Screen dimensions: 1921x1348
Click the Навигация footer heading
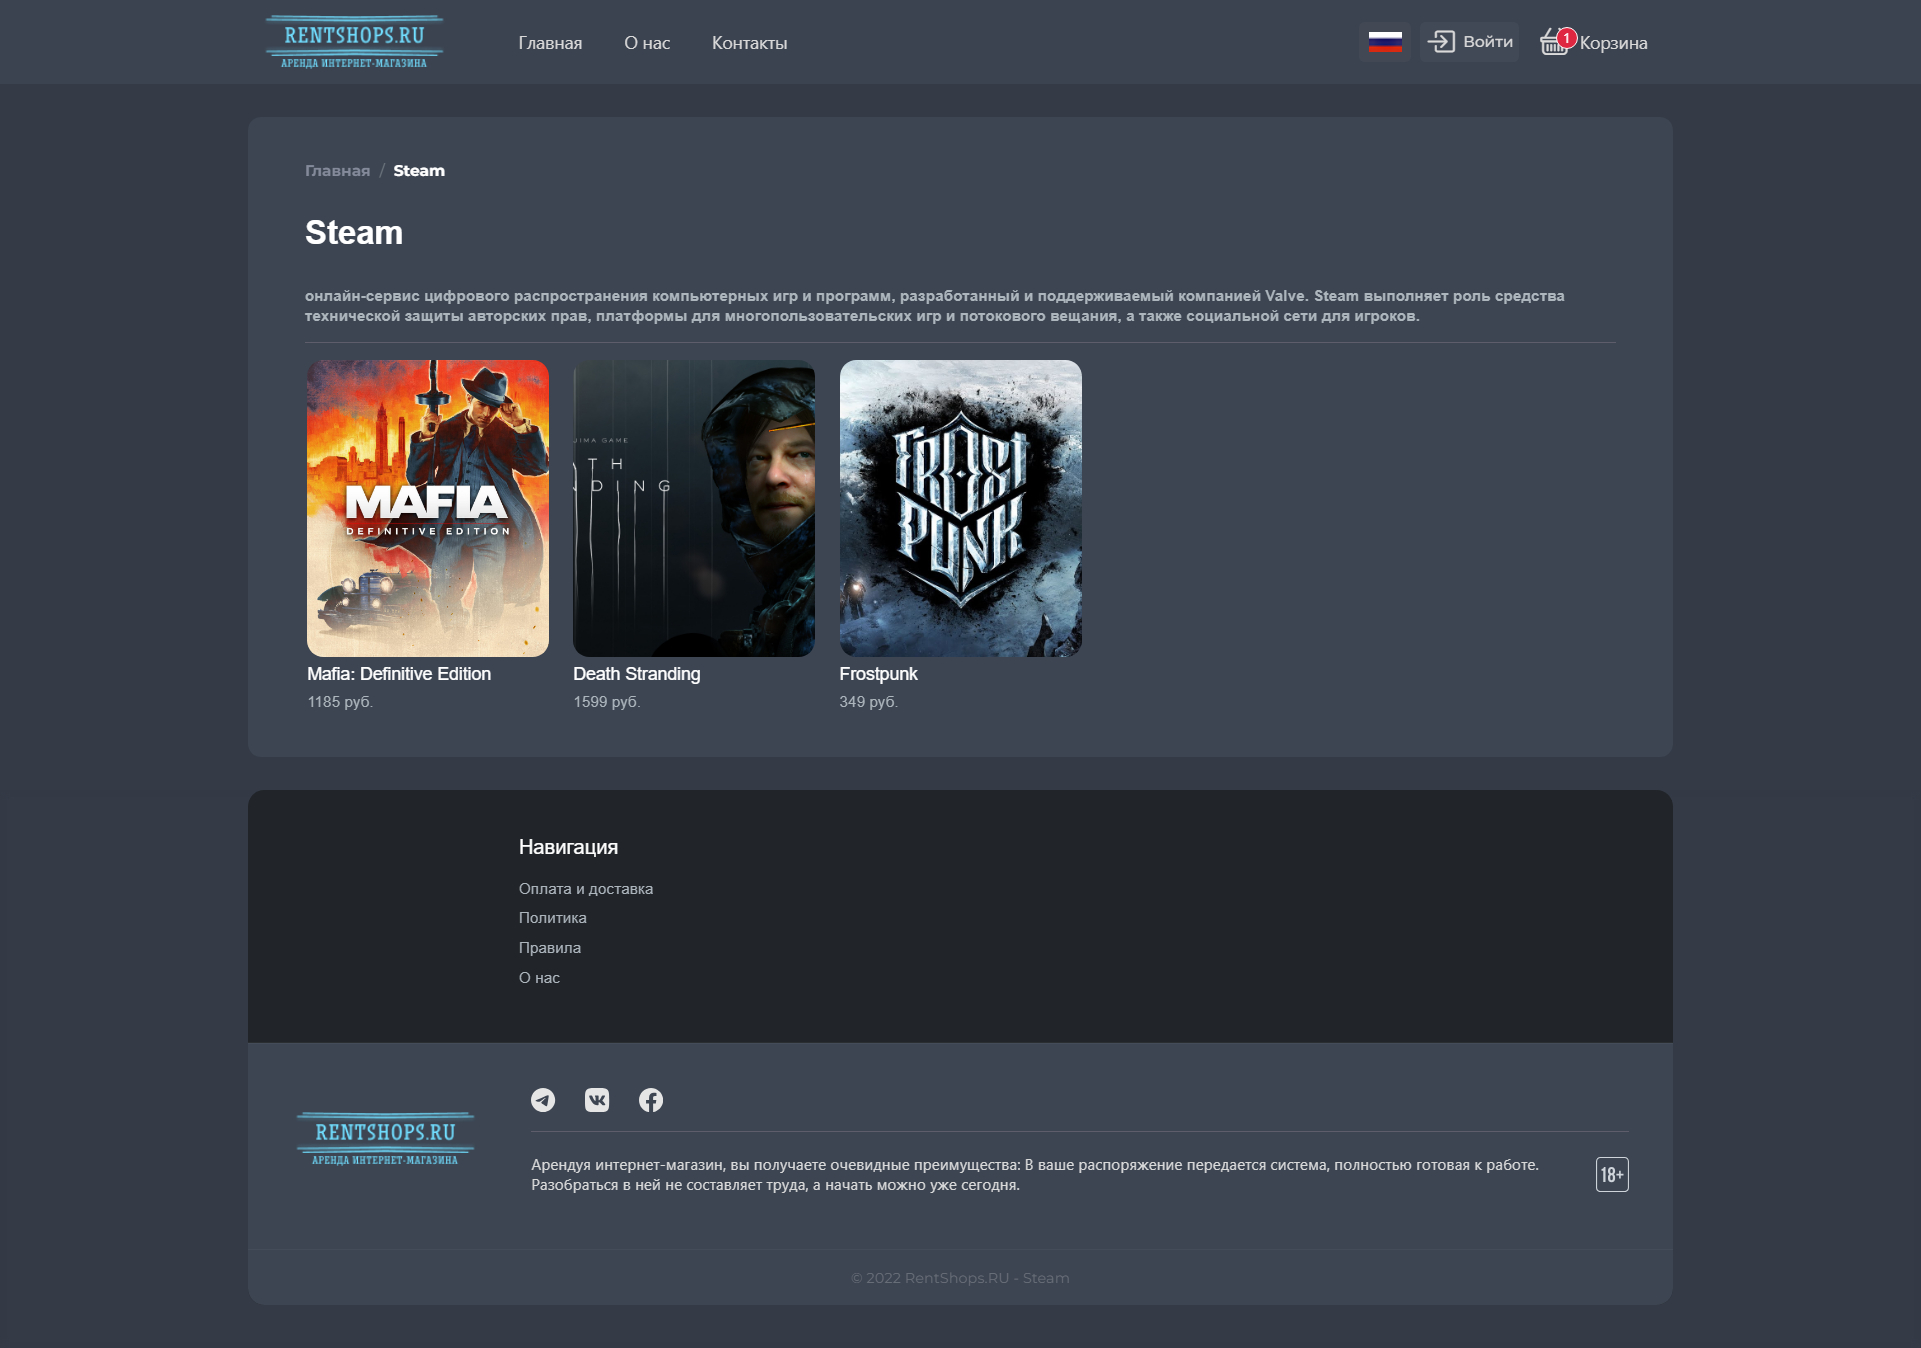coord(568,847)
